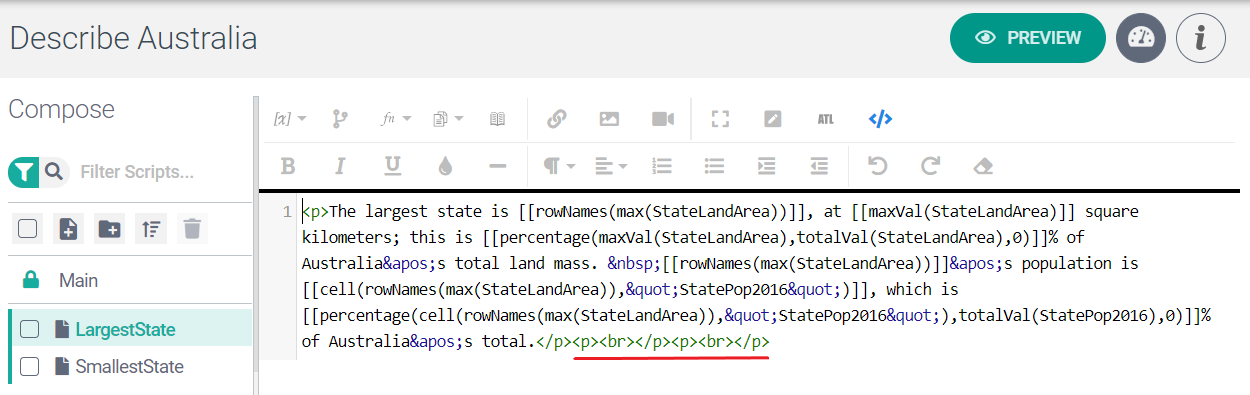Insert an image with picture icon
Screen dimensions: 1250x395
coord(609,119)
